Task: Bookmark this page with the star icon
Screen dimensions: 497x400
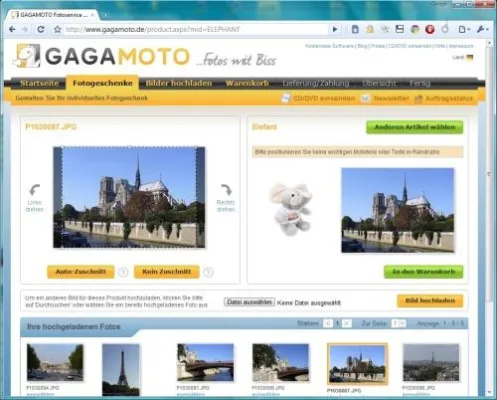Action: [57, 29]
